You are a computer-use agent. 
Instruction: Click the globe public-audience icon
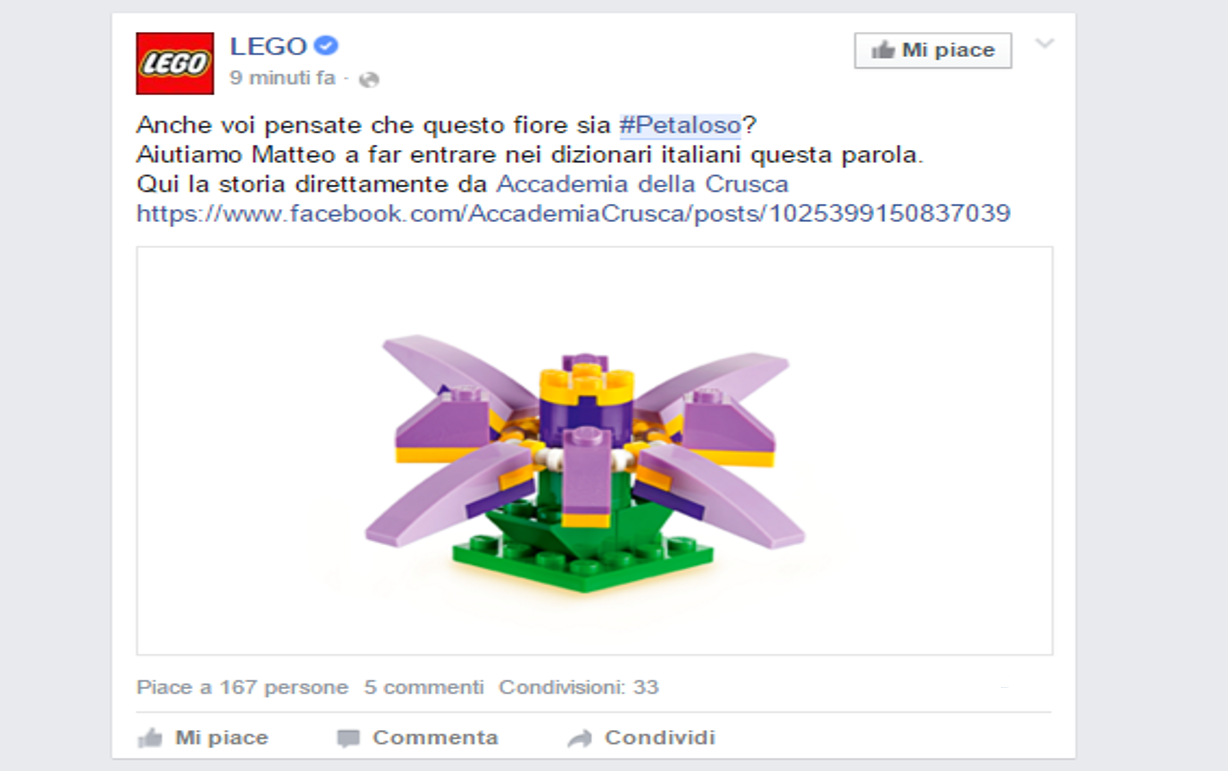pos(369,79)
